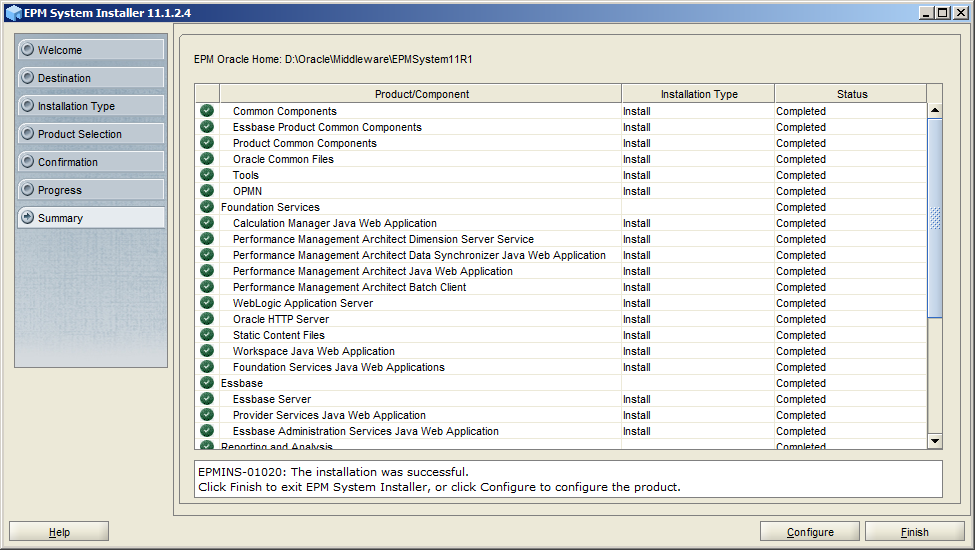The width and height of the screenshot is (975, 550).
Task: Click the vertical scrollbar thumb in the component table
Action: pos(935,218)
